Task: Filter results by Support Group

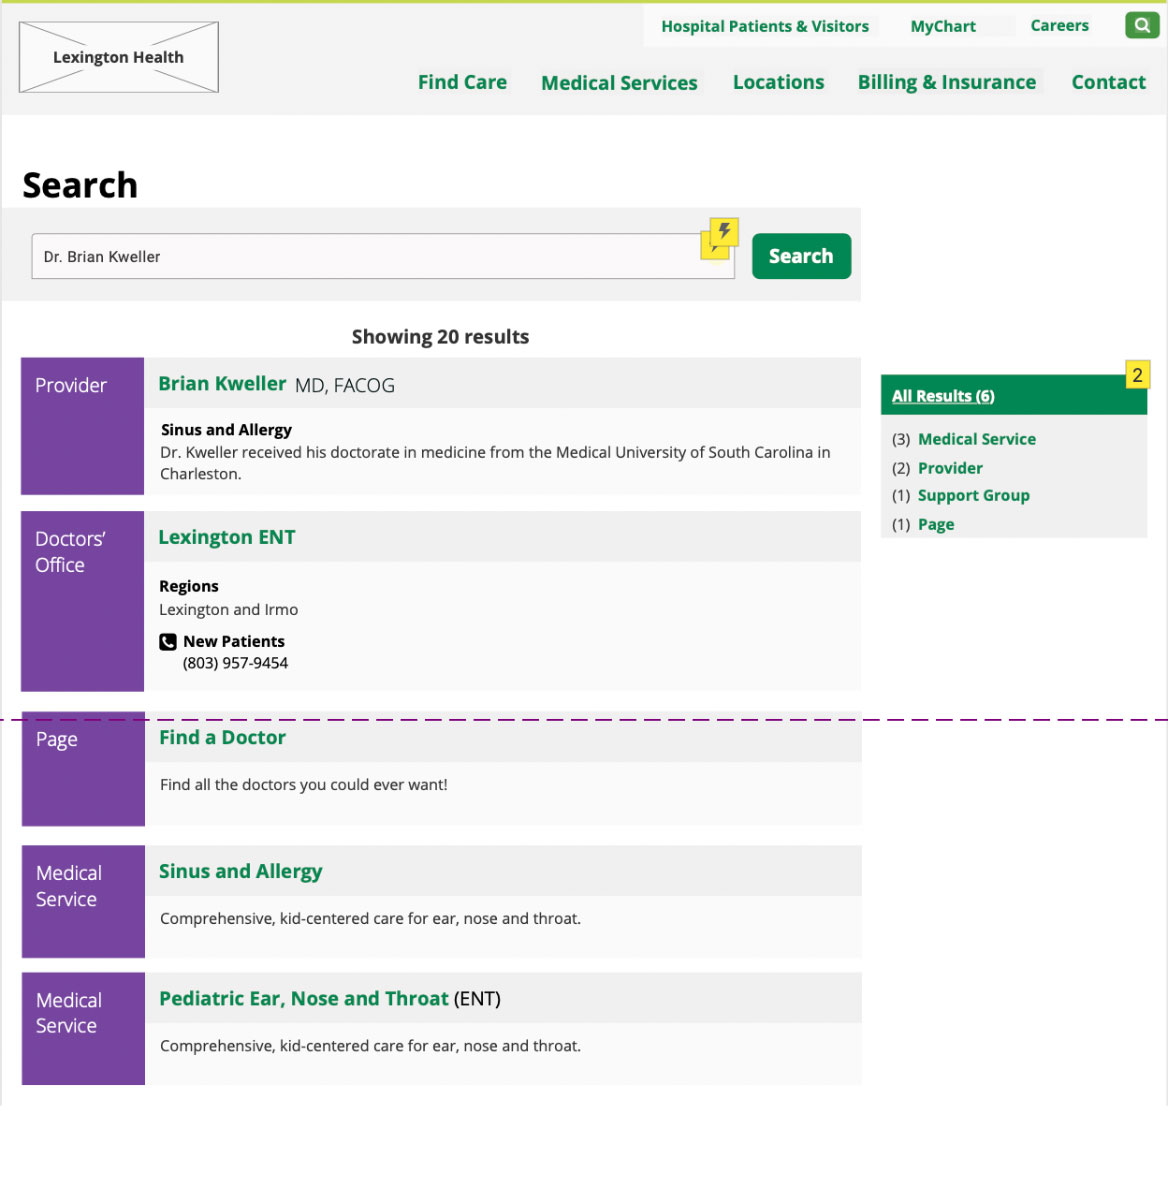Action: 973,495
